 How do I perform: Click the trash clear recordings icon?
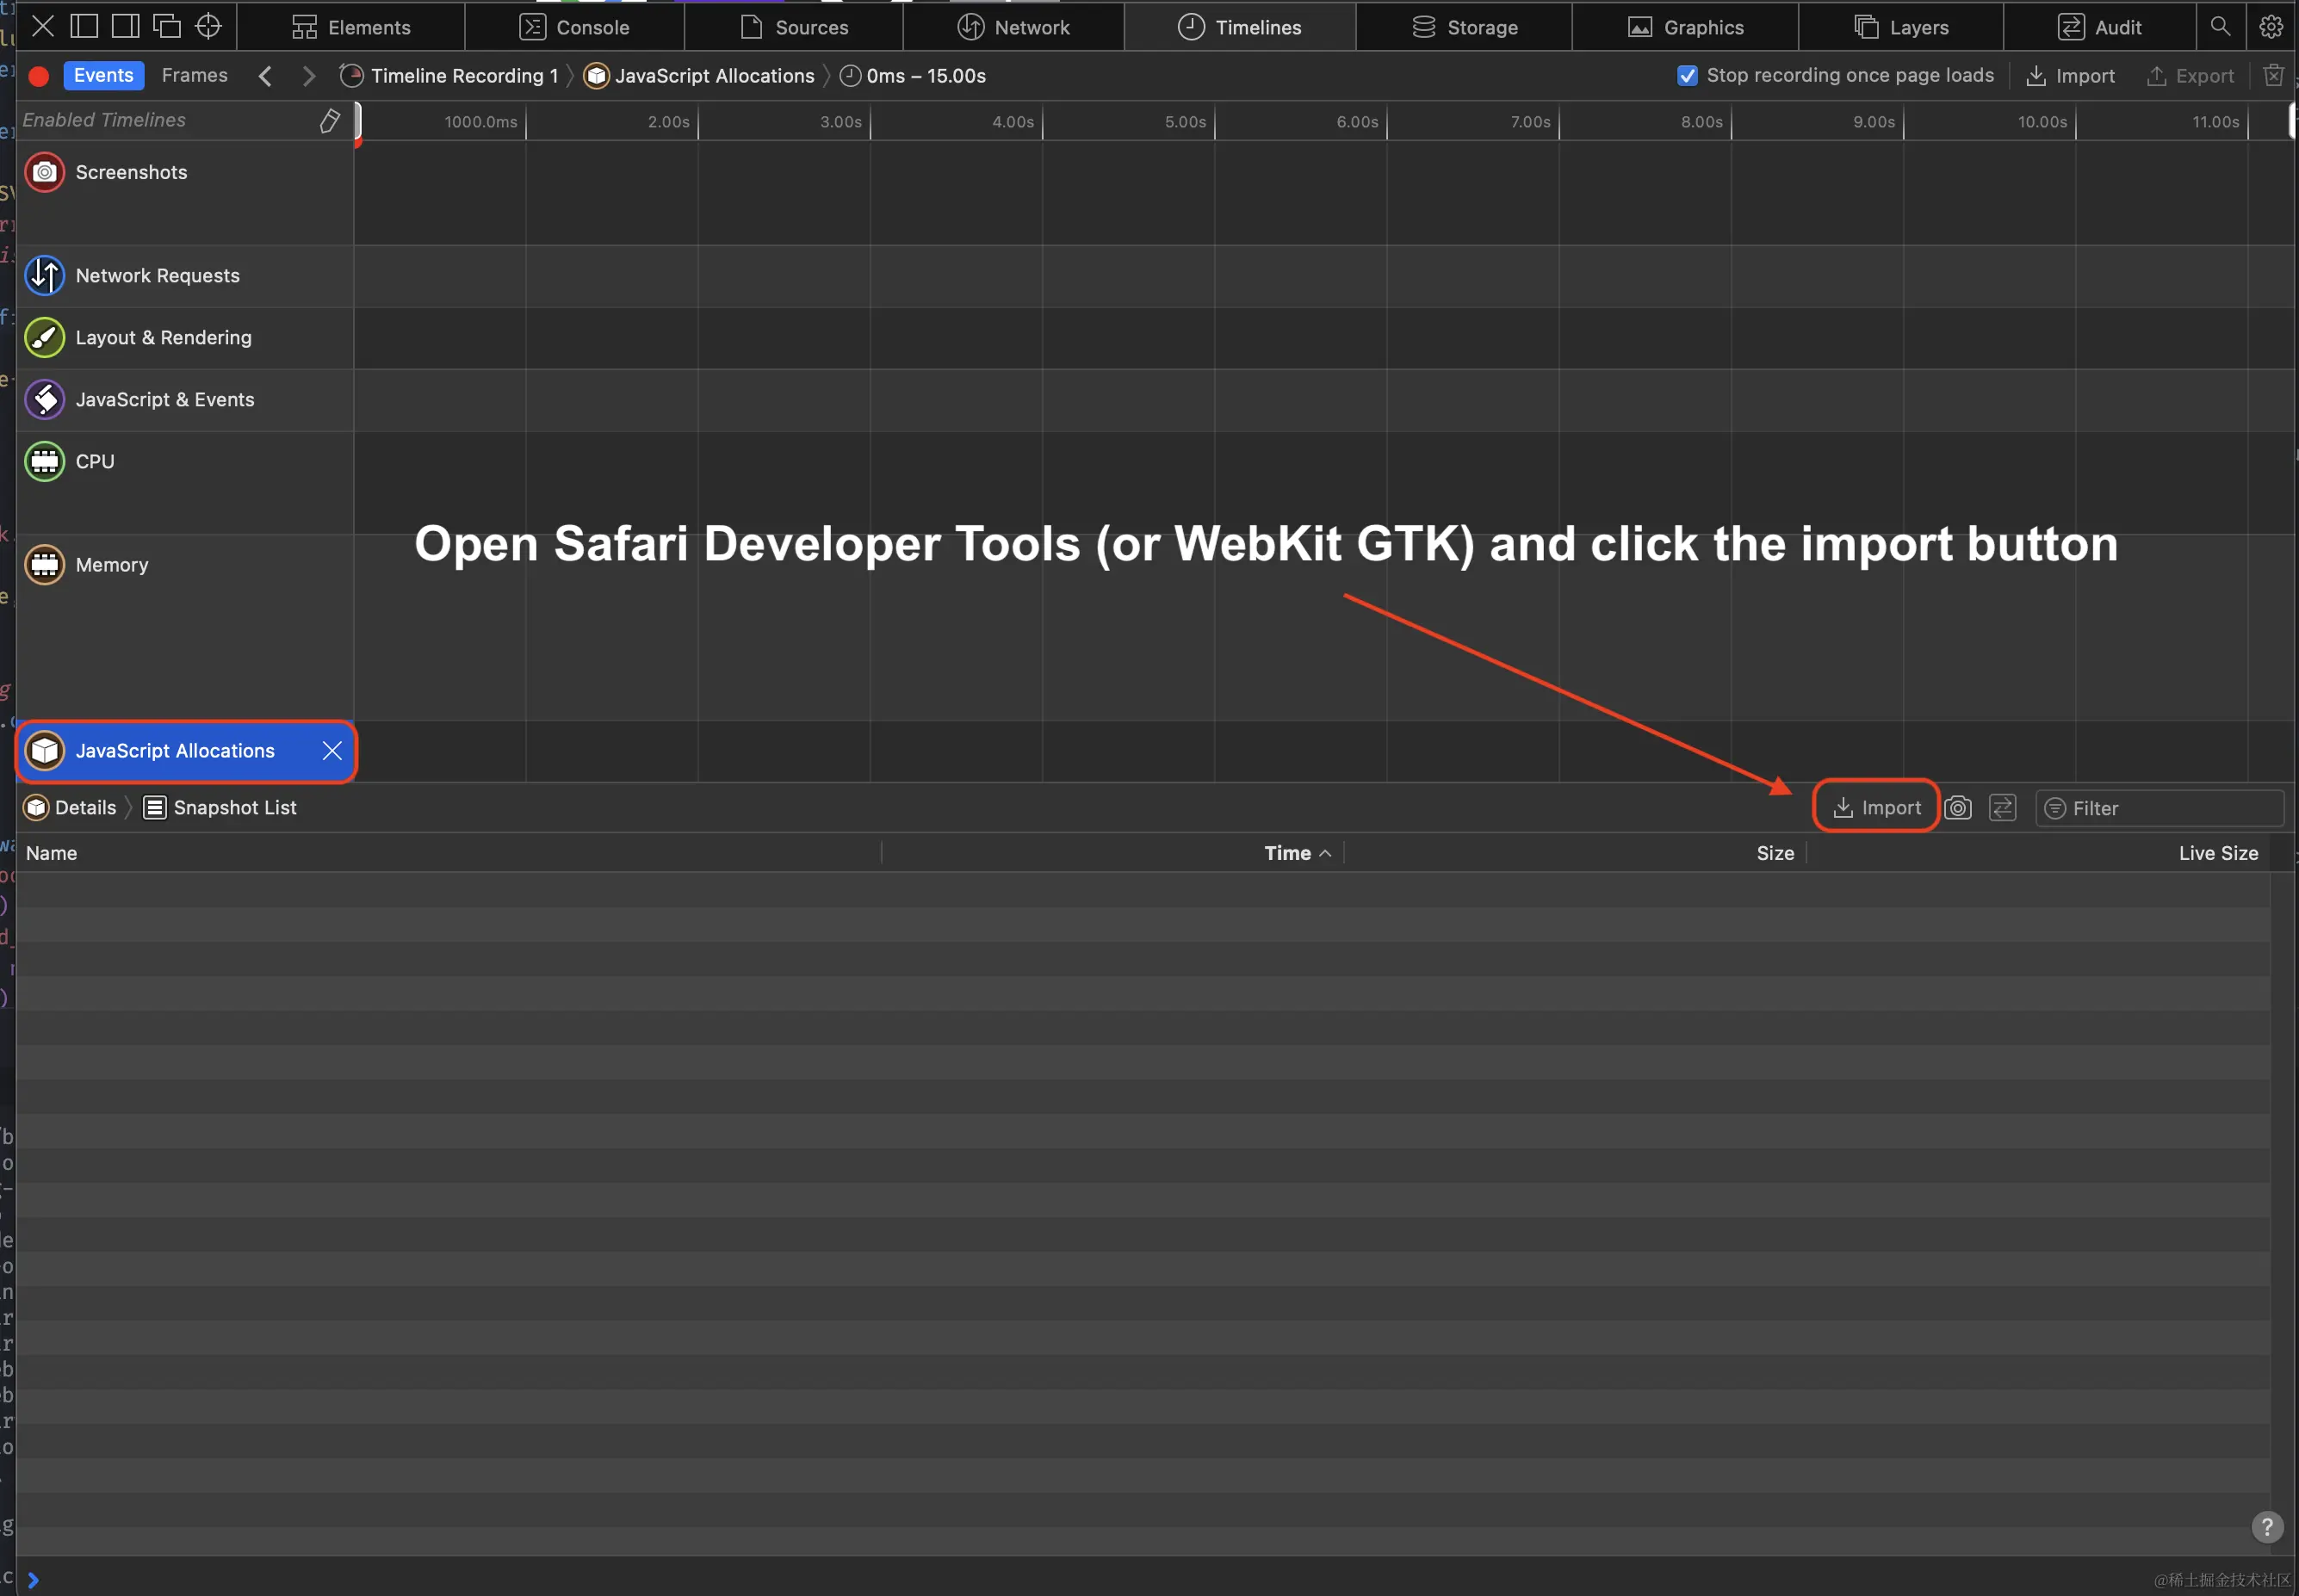(x=2273, y=76)
